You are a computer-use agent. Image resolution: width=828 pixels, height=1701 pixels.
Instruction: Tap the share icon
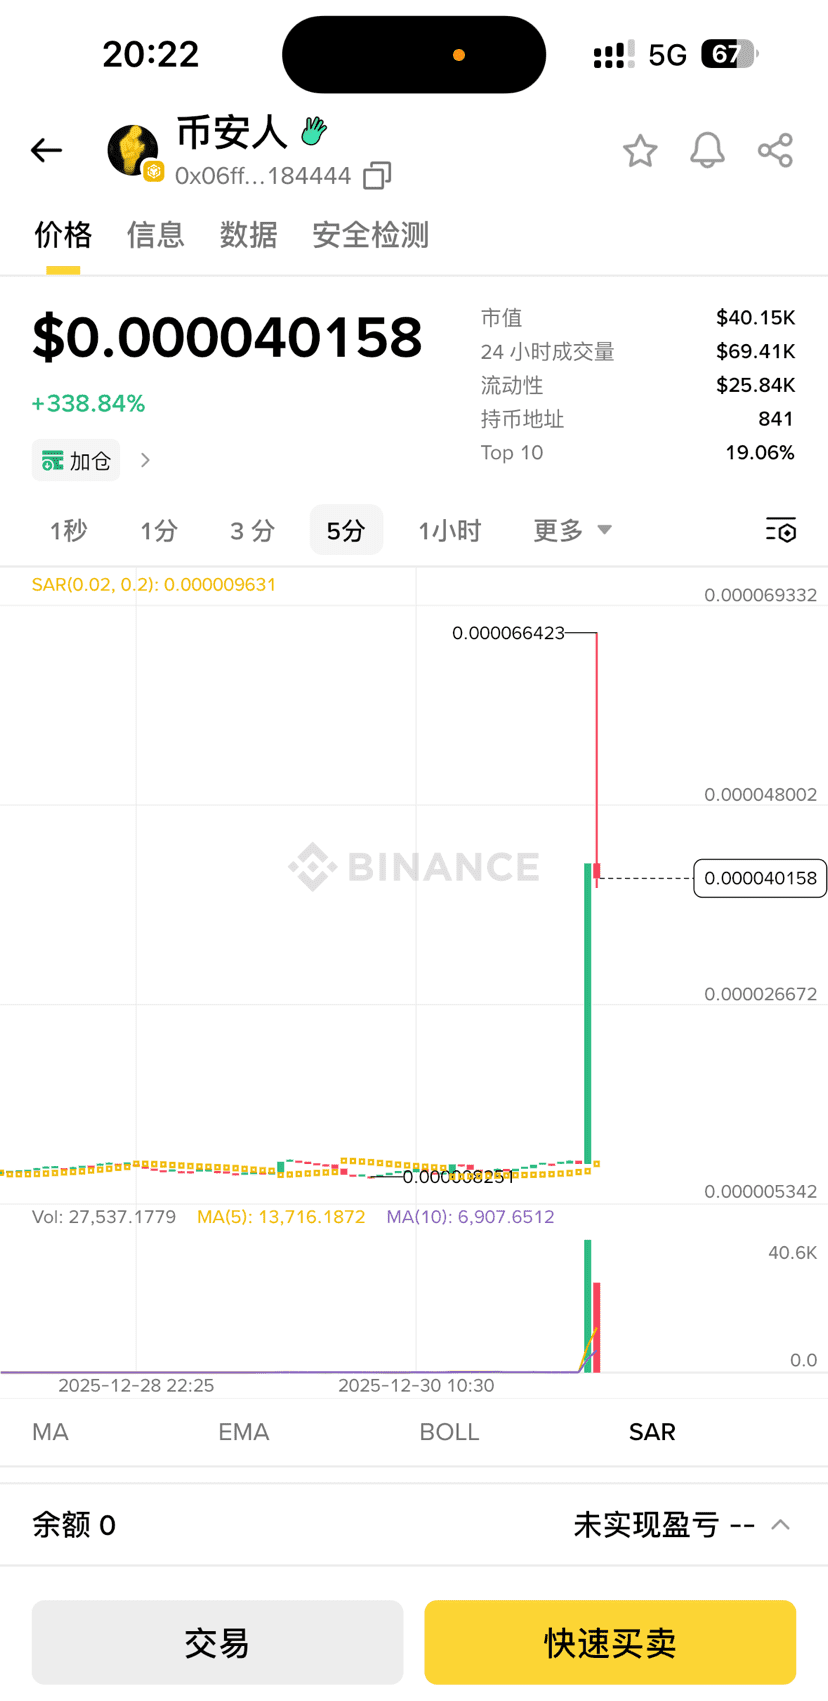(775, 151)
